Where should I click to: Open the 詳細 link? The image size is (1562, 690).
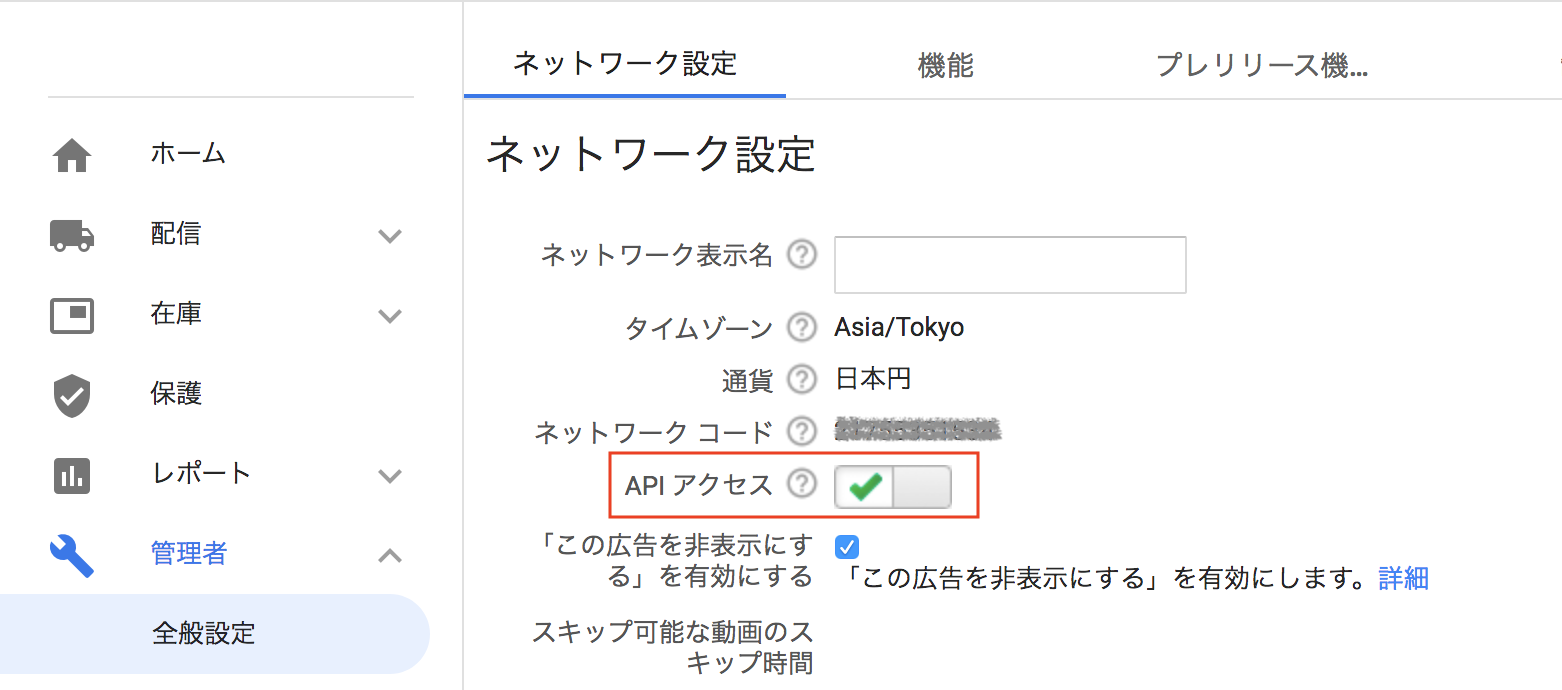point(1404,578)
